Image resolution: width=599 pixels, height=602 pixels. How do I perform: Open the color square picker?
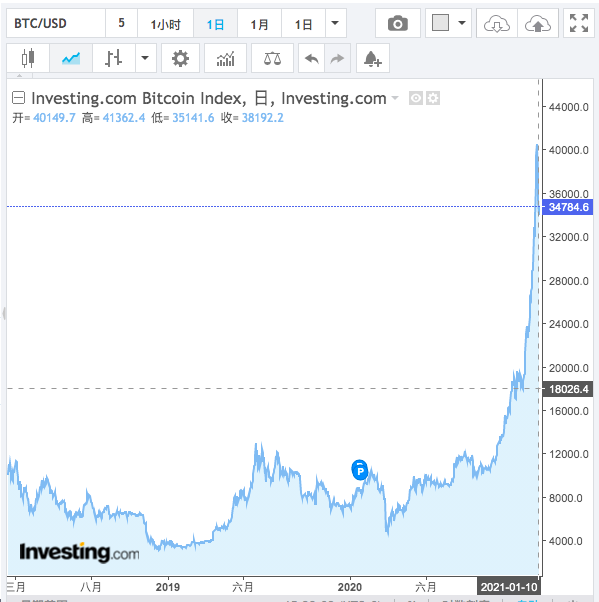[440, 23]
